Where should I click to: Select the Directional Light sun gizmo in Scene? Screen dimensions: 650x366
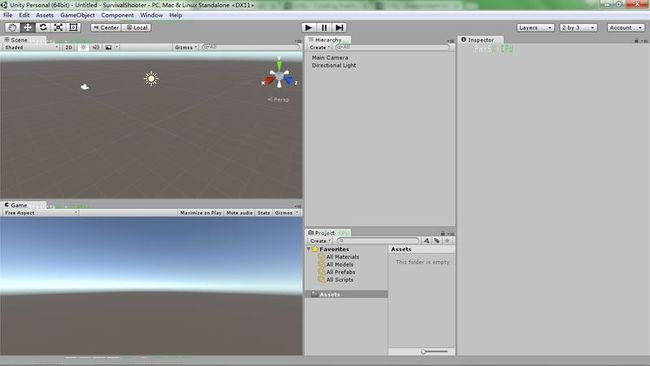(x=151, y=78)
